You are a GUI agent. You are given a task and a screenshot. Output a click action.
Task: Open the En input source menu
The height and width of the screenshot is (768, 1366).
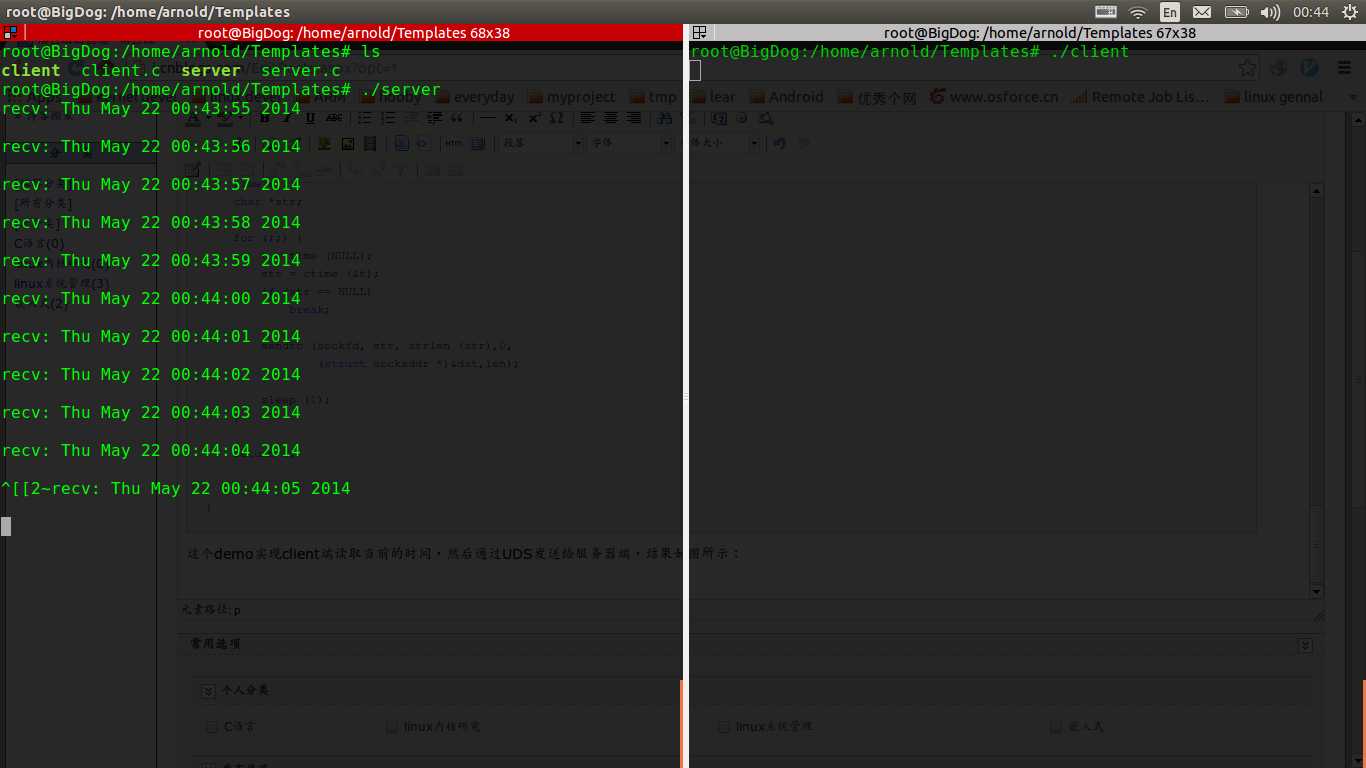coord(1169,12)
